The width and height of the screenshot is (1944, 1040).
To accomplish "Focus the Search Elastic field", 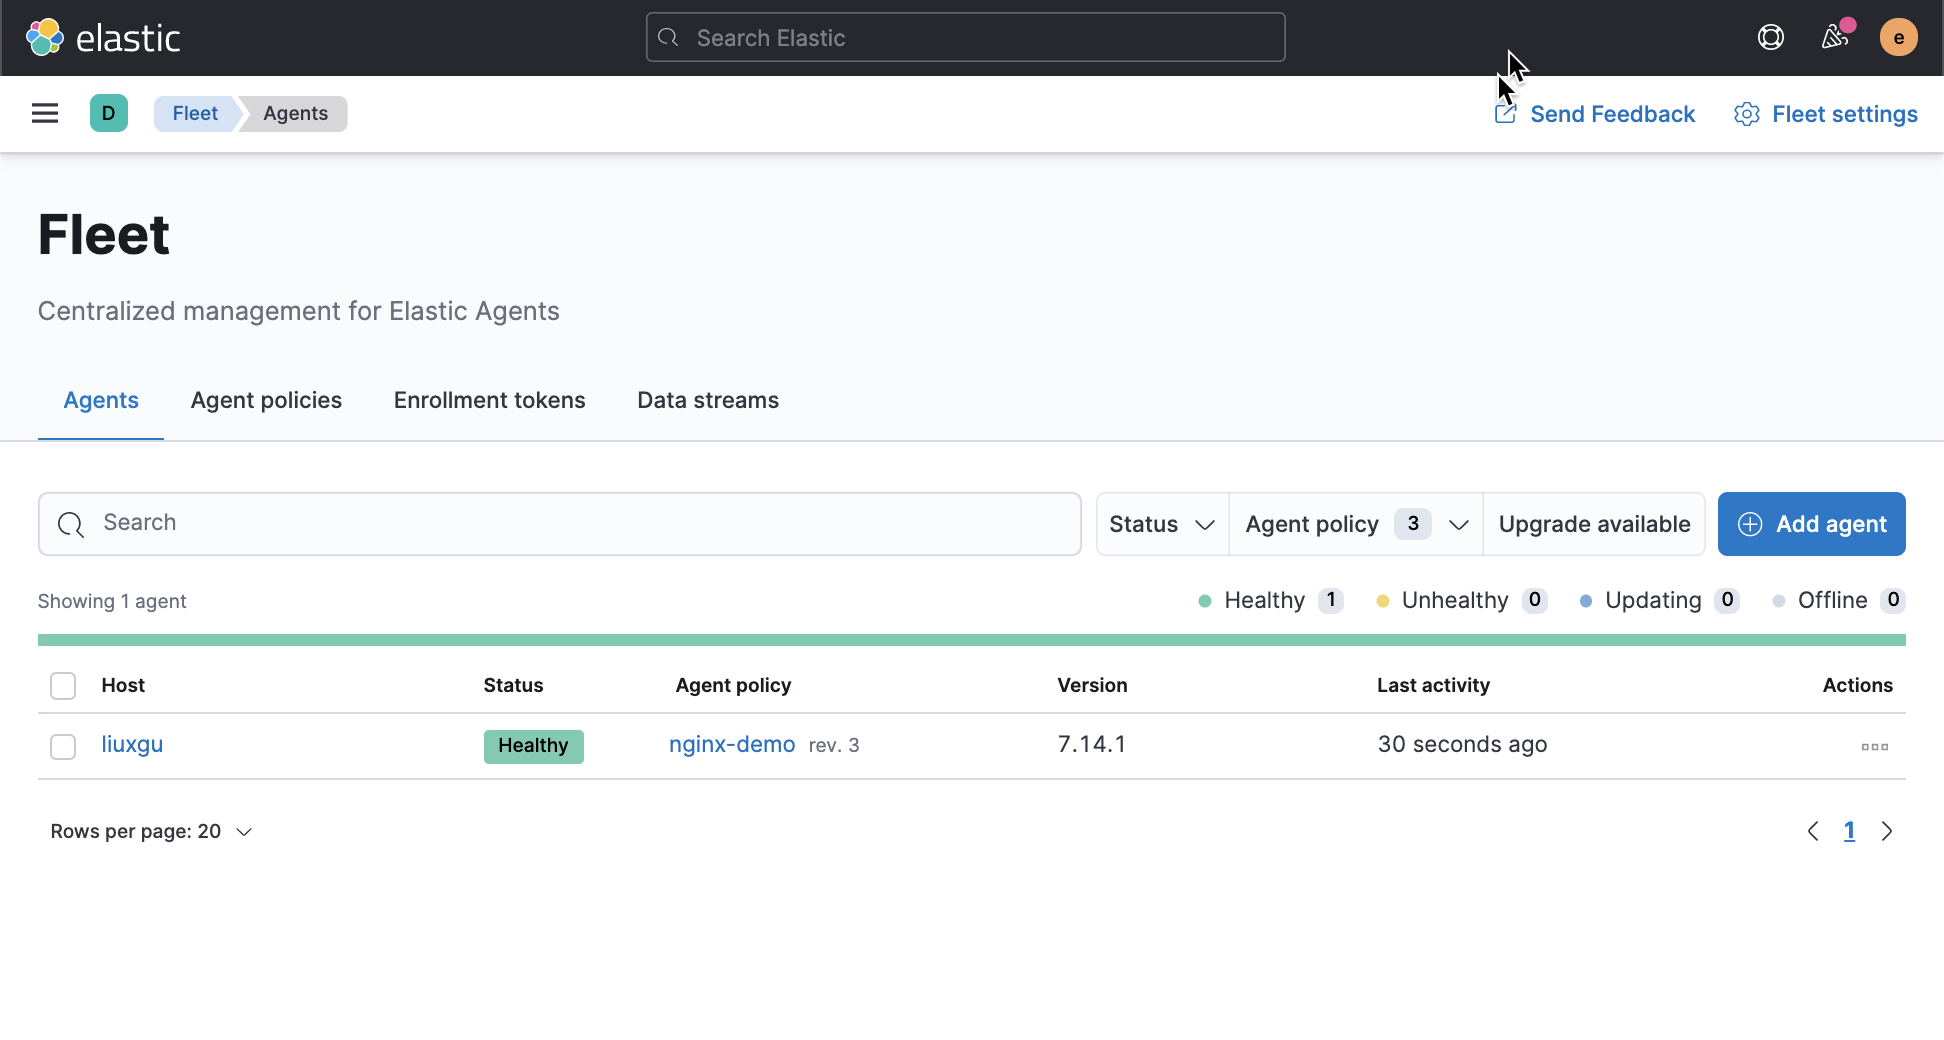I will [965, 37].
